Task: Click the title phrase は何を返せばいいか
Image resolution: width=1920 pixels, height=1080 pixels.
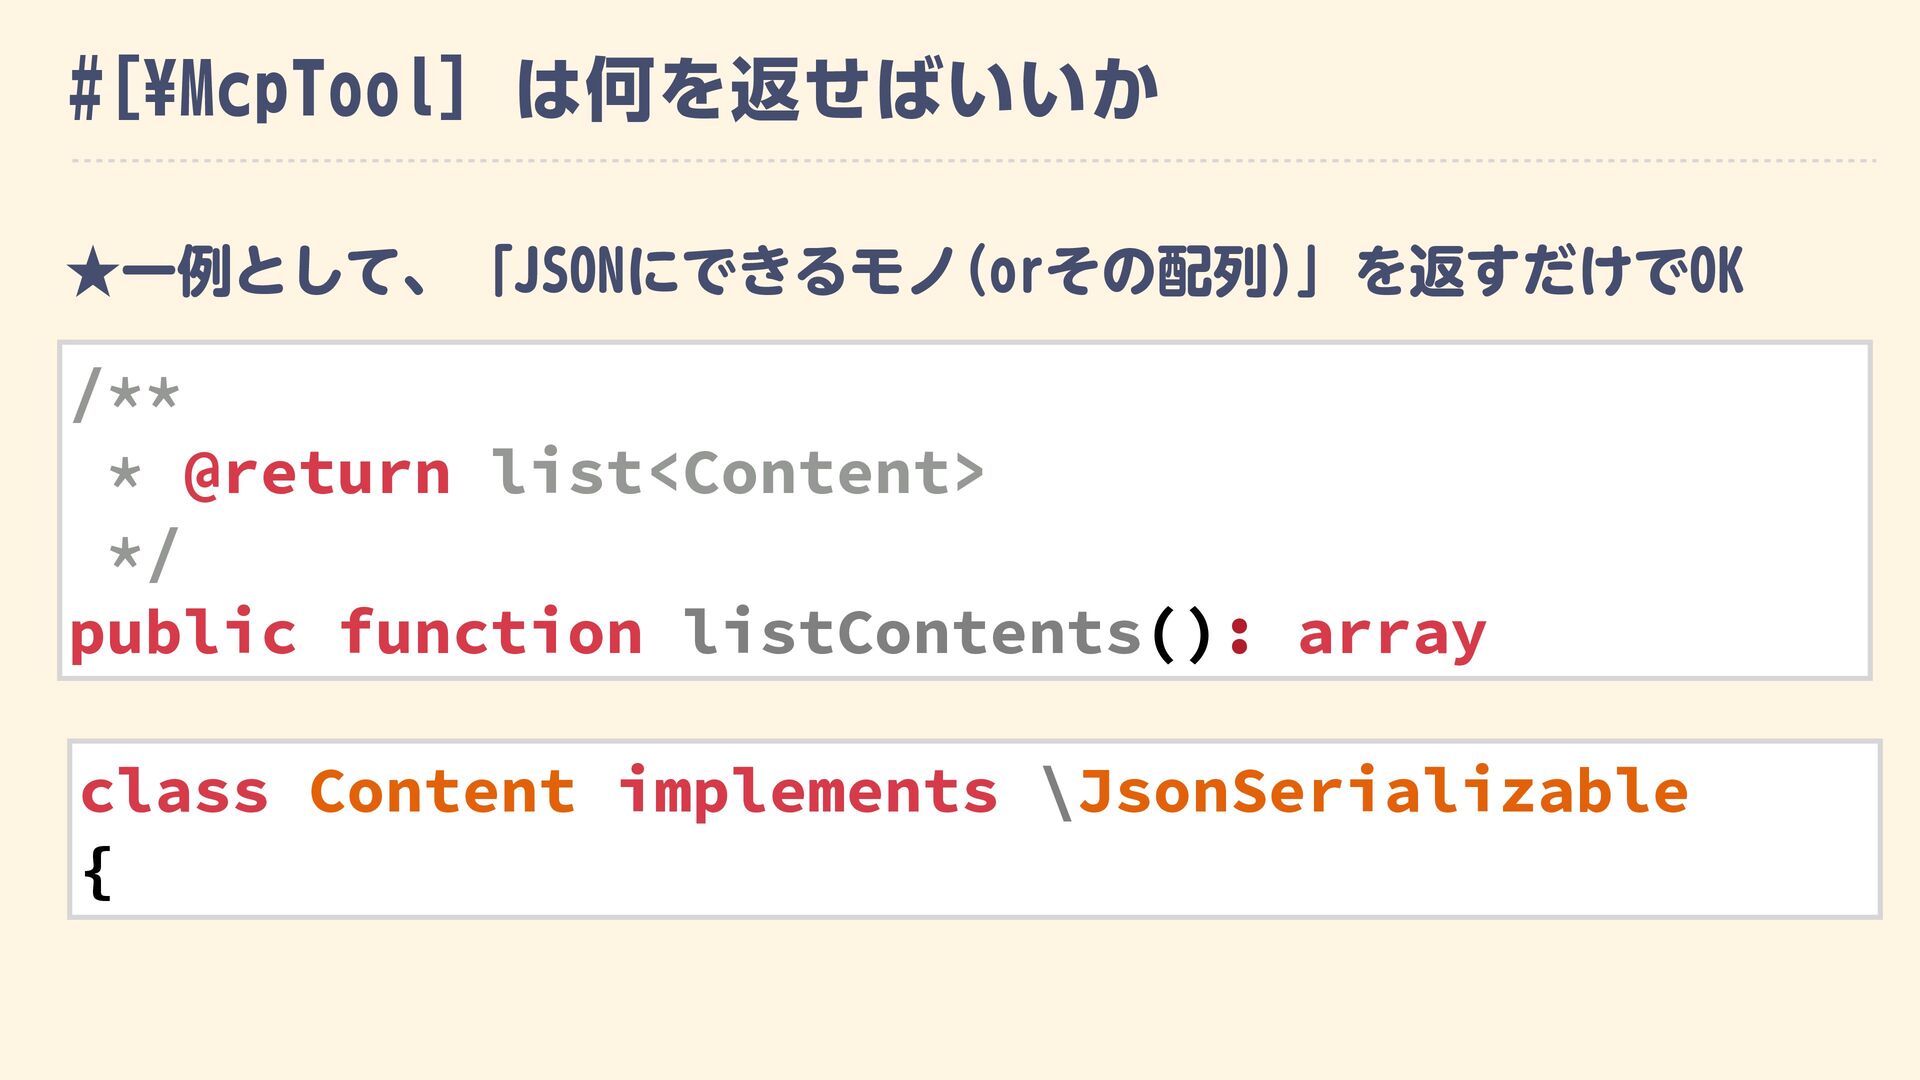Action: pos(837,90)
